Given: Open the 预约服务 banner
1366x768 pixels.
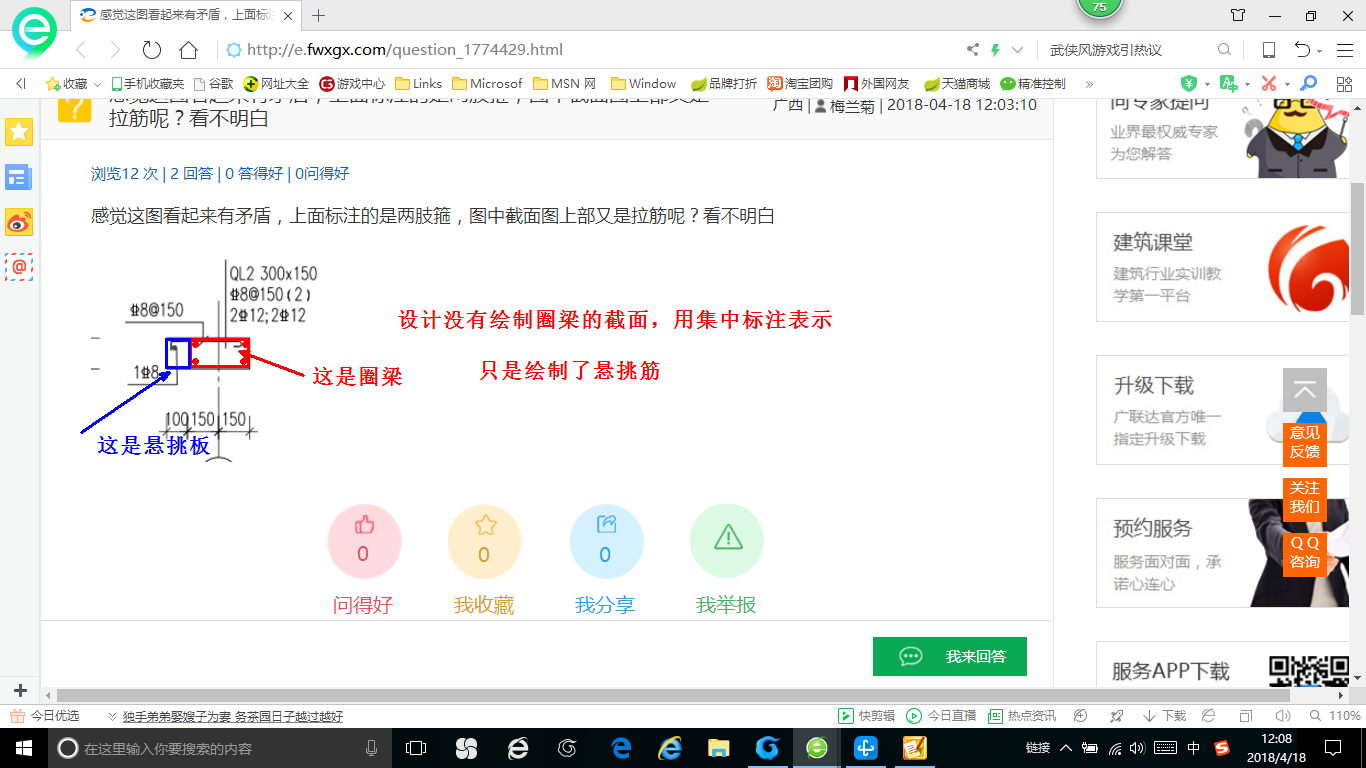Looking at the screenshot, I should [x=1223, y=553].
